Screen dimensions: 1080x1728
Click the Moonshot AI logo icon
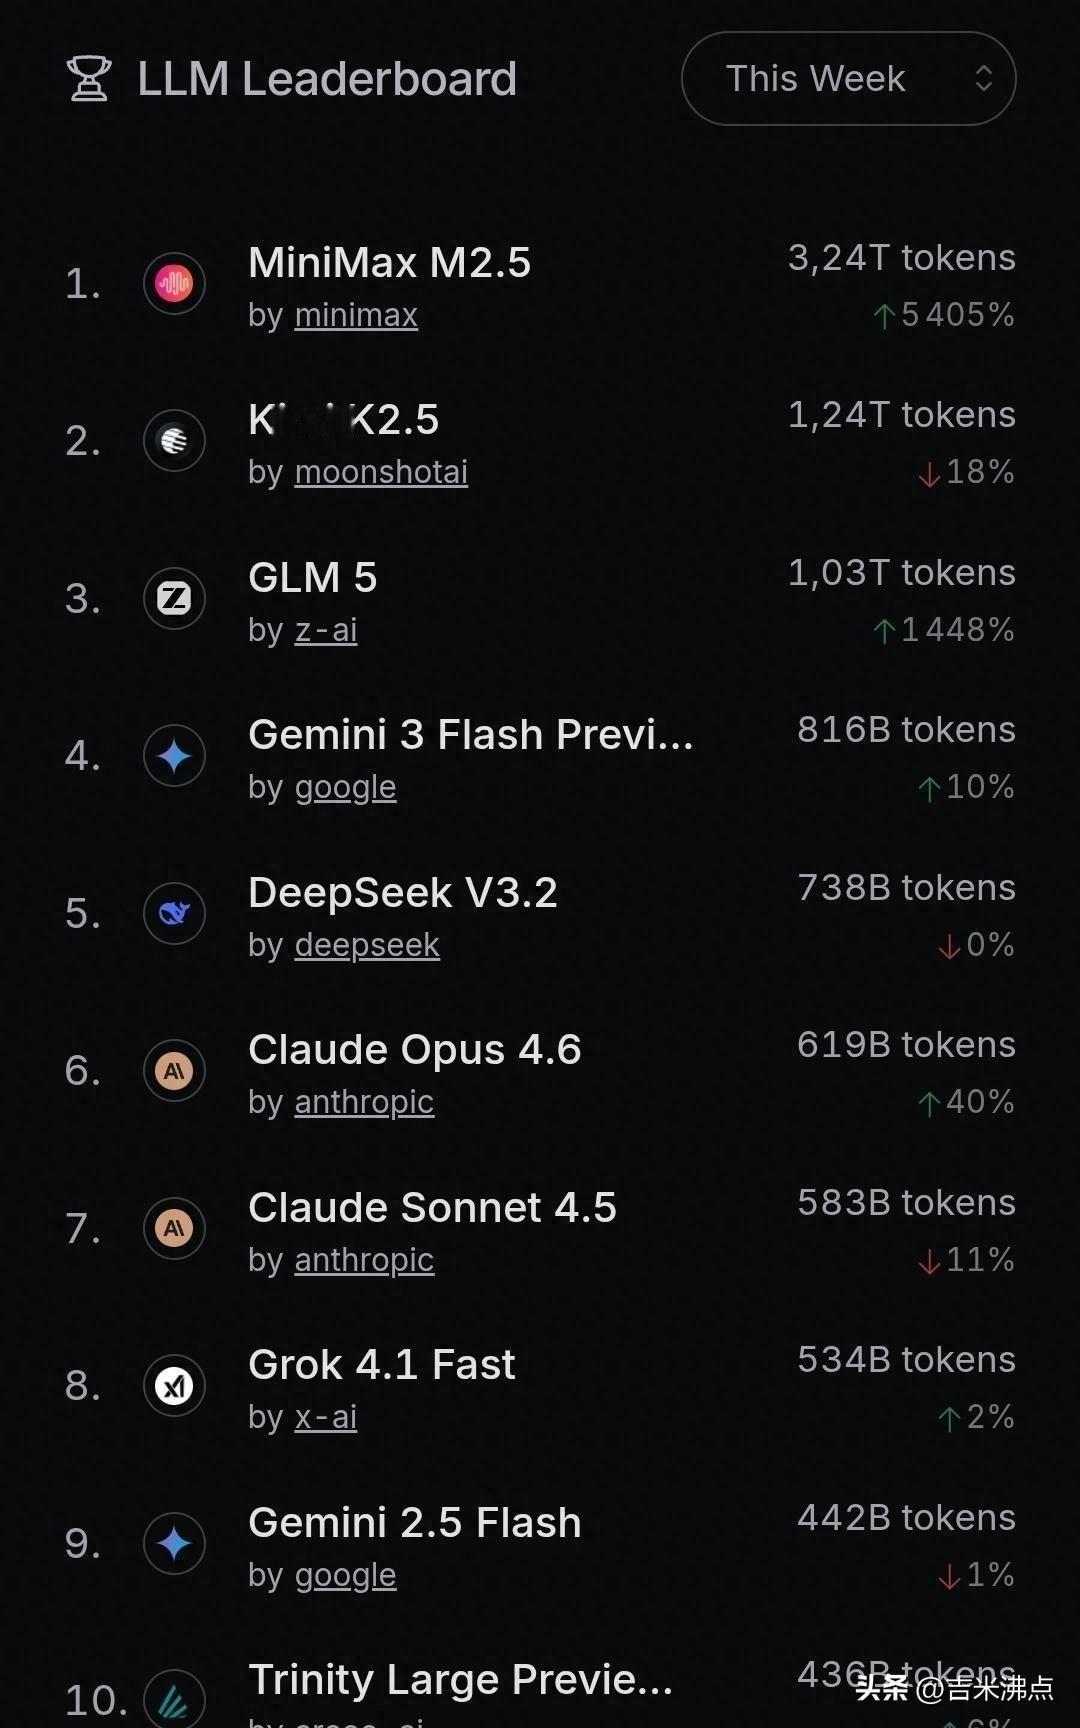coord(174,441)
